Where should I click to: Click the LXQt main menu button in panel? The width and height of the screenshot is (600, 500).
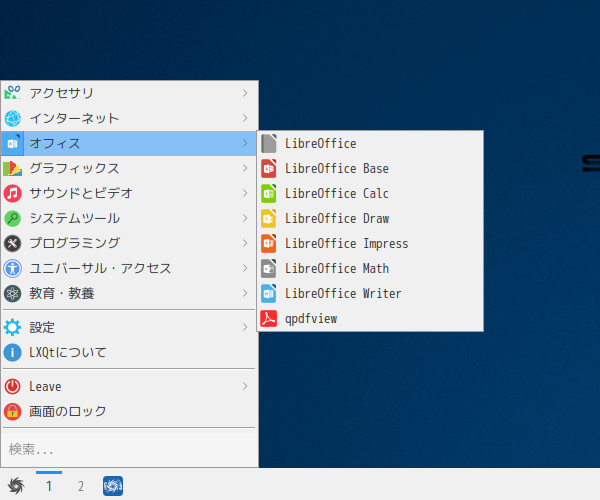(x=16, y=486)
